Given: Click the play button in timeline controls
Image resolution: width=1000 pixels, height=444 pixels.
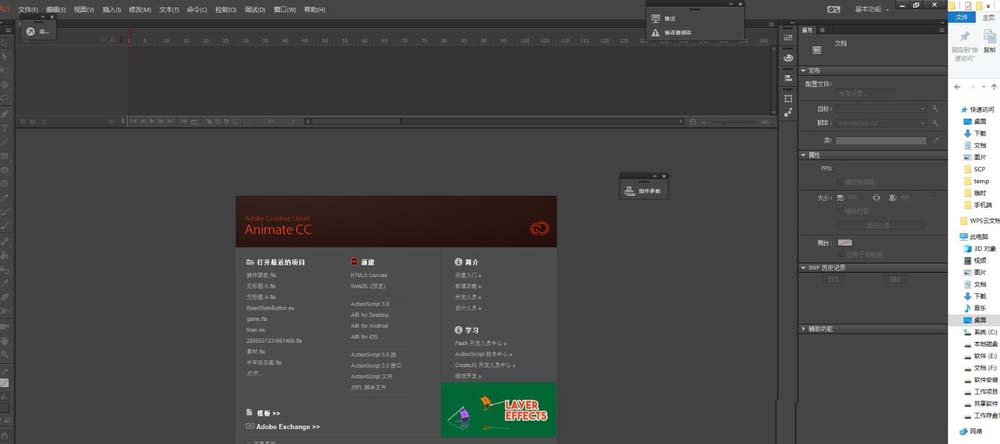Looking at the screenshot, I should pyautogui.click(x=152, y=121).
